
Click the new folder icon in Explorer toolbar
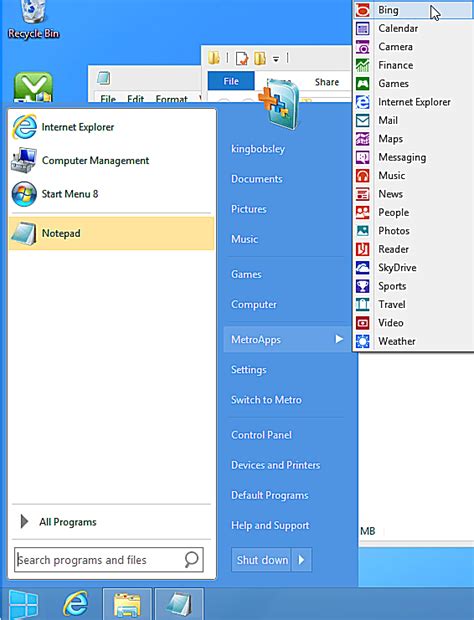coord(260,58)
